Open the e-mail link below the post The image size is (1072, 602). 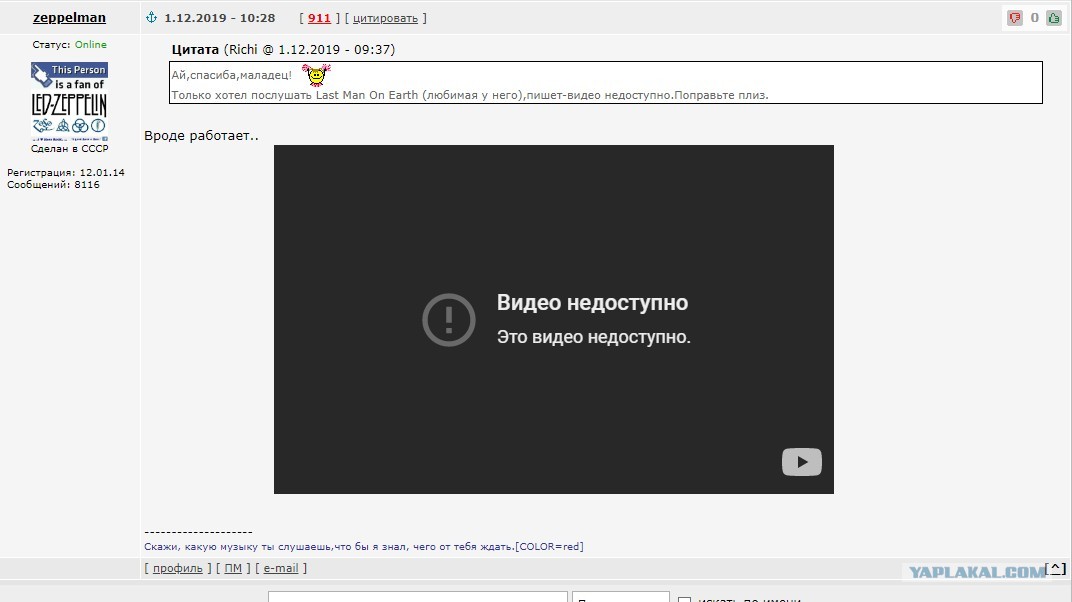[x=281, y=568]
